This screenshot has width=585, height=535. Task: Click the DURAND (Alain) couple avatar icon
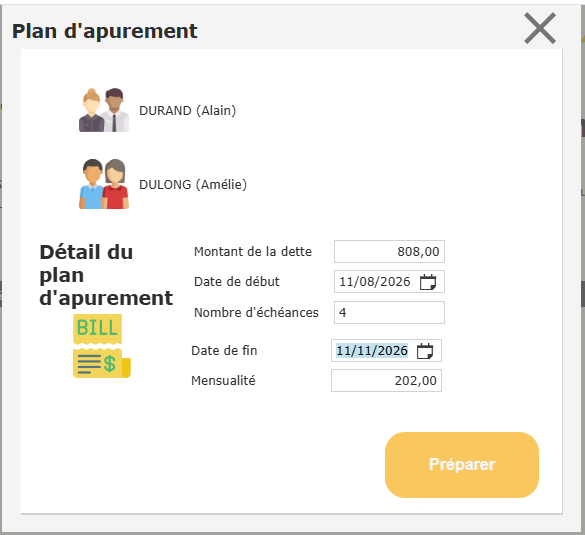pos(104,110)
